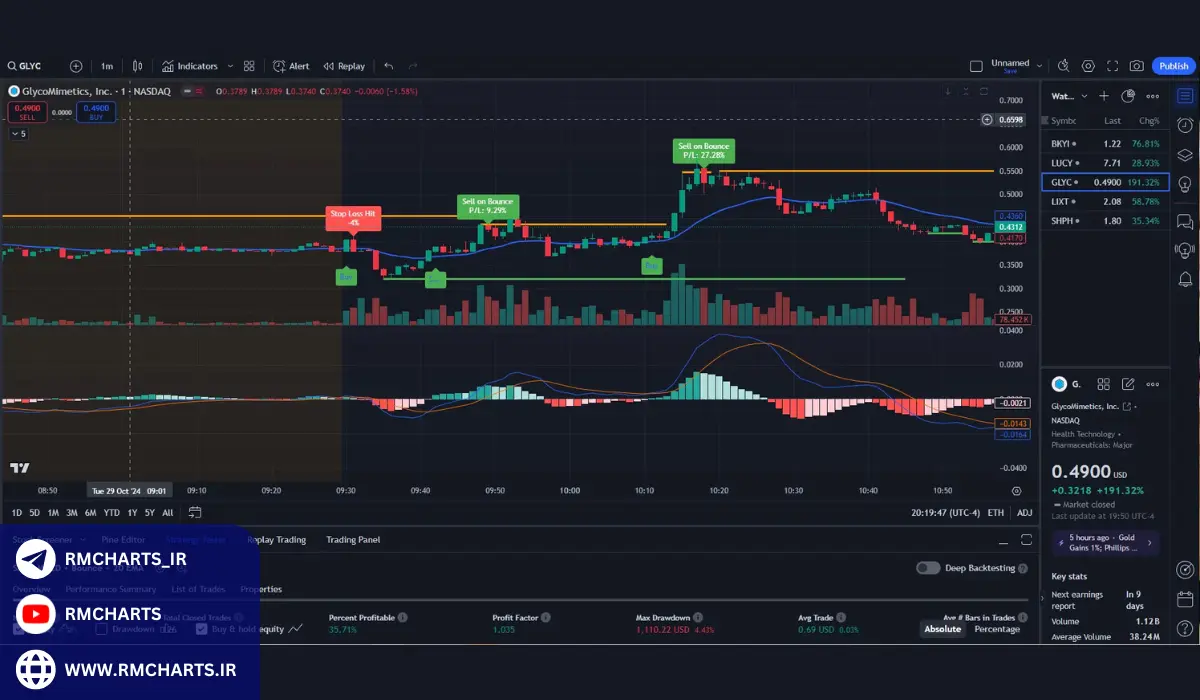Uncheck the Buy & hold equity checkbox
The height and width of the screenshot is (700, 1200).
tap(202, 629)
